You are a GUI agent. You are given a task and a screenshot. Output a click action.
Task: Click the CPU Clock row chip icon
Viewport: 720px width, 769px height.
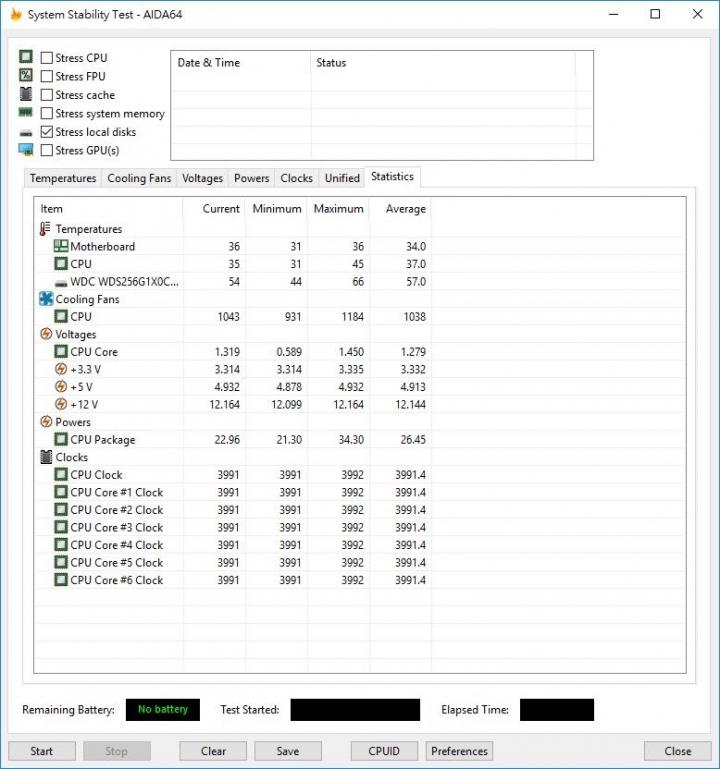pos(61,474)
